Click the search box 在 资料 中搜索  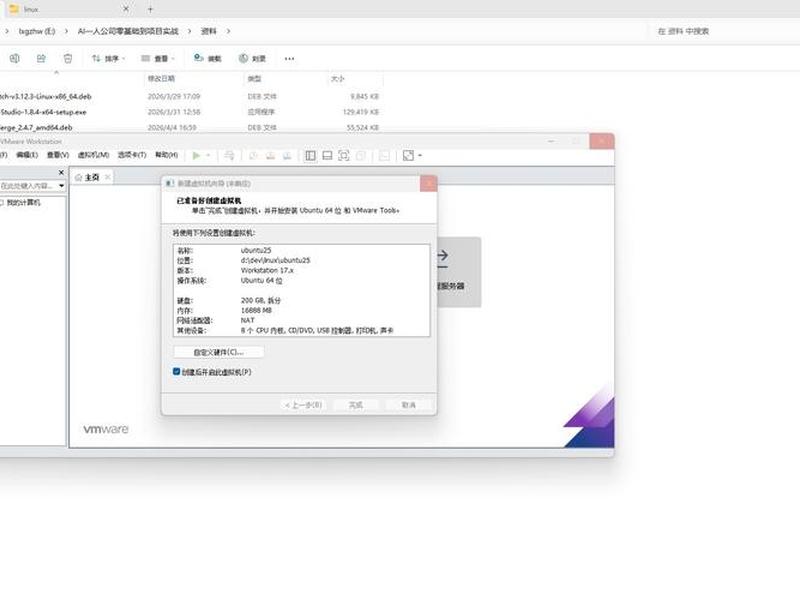pos(724,31)
